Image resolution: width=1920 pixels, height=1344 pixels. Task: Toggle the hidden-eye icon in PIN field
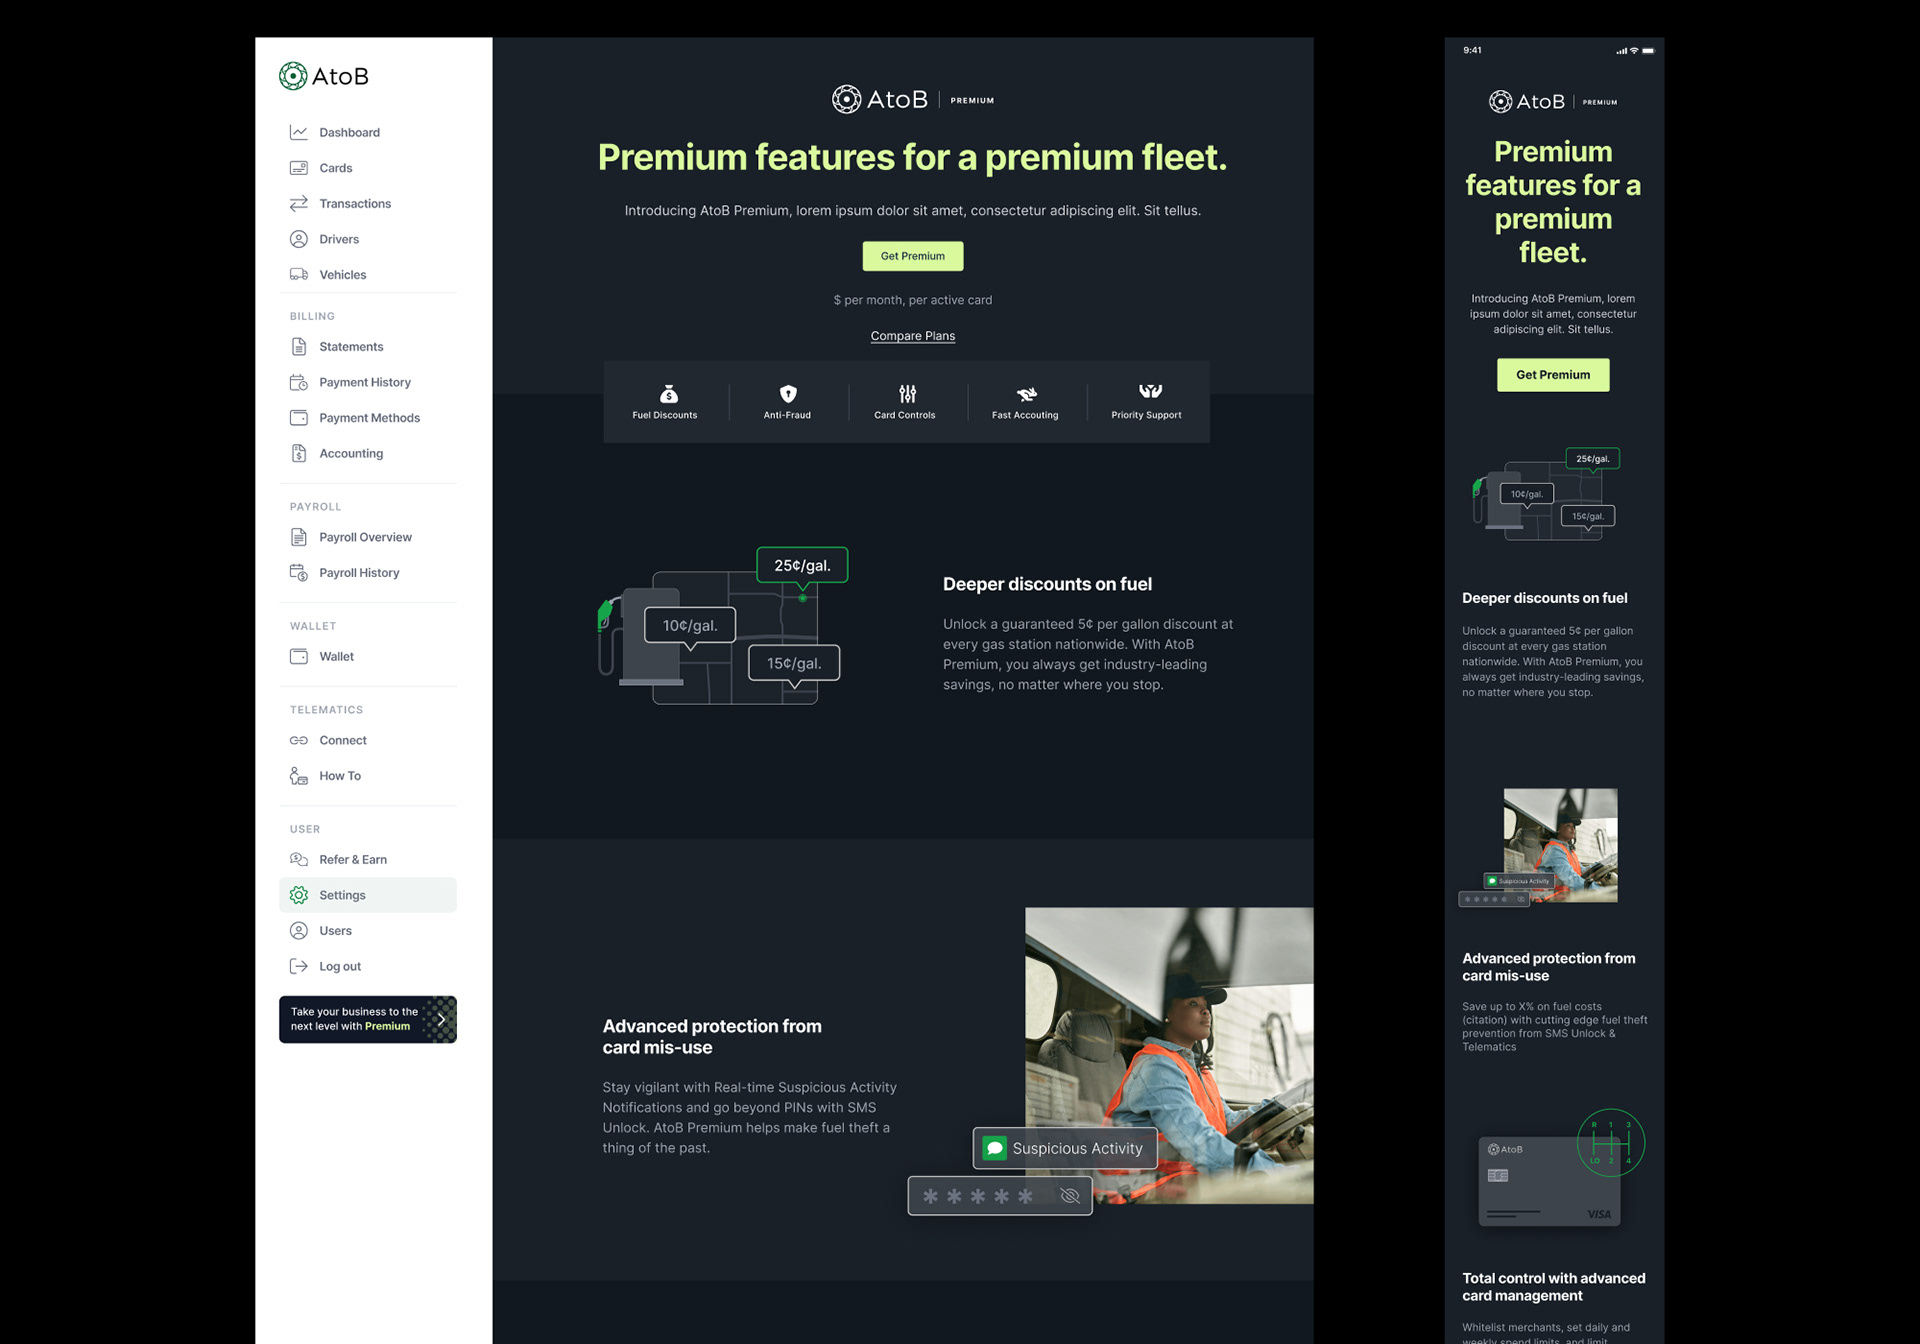(x=1070, y=1195)
